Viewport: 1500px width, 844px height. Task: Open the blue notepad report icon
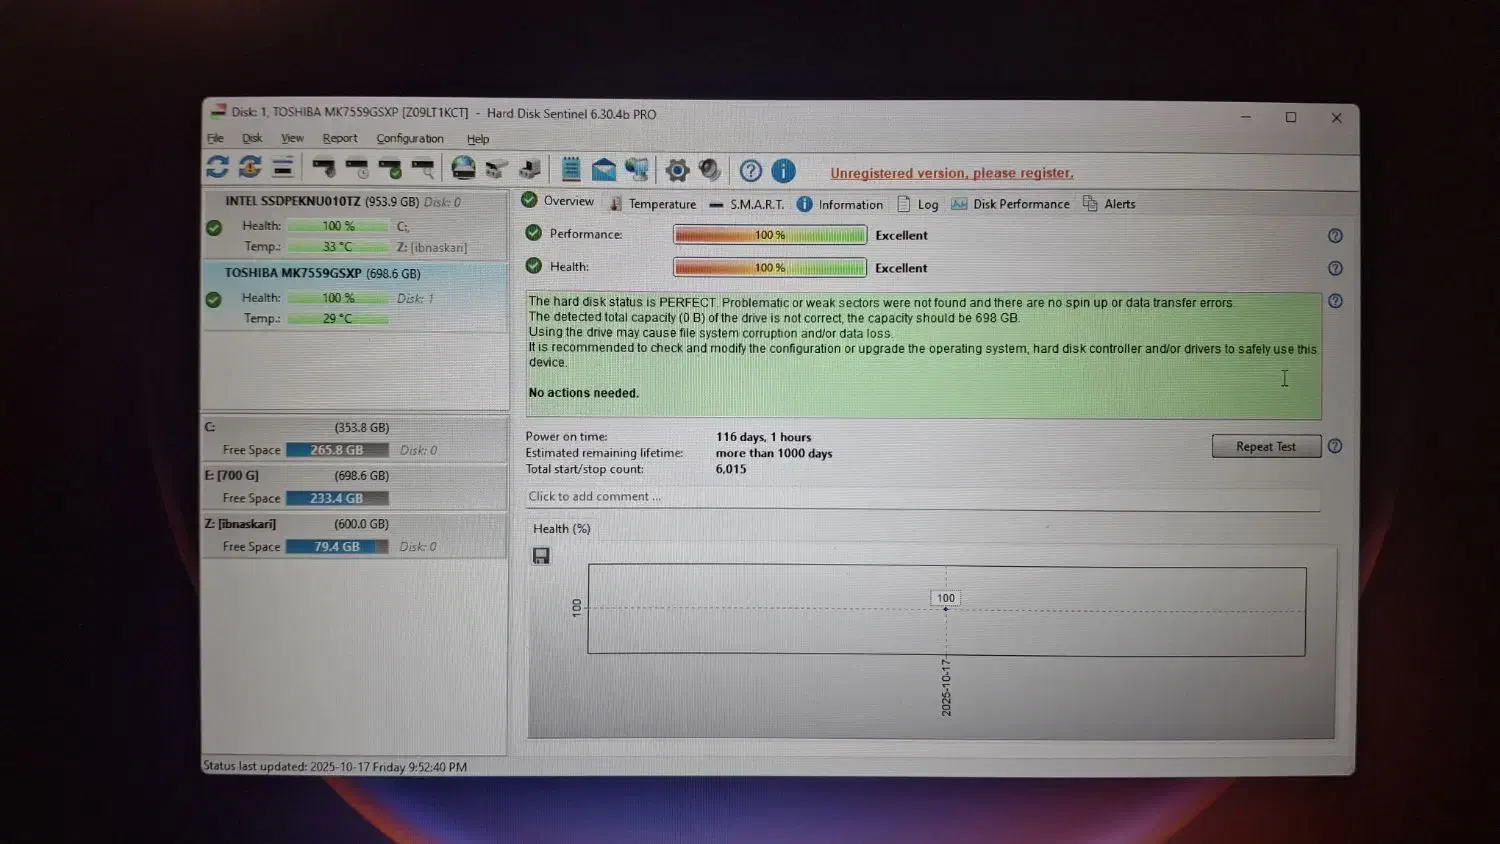pos(571,169)
